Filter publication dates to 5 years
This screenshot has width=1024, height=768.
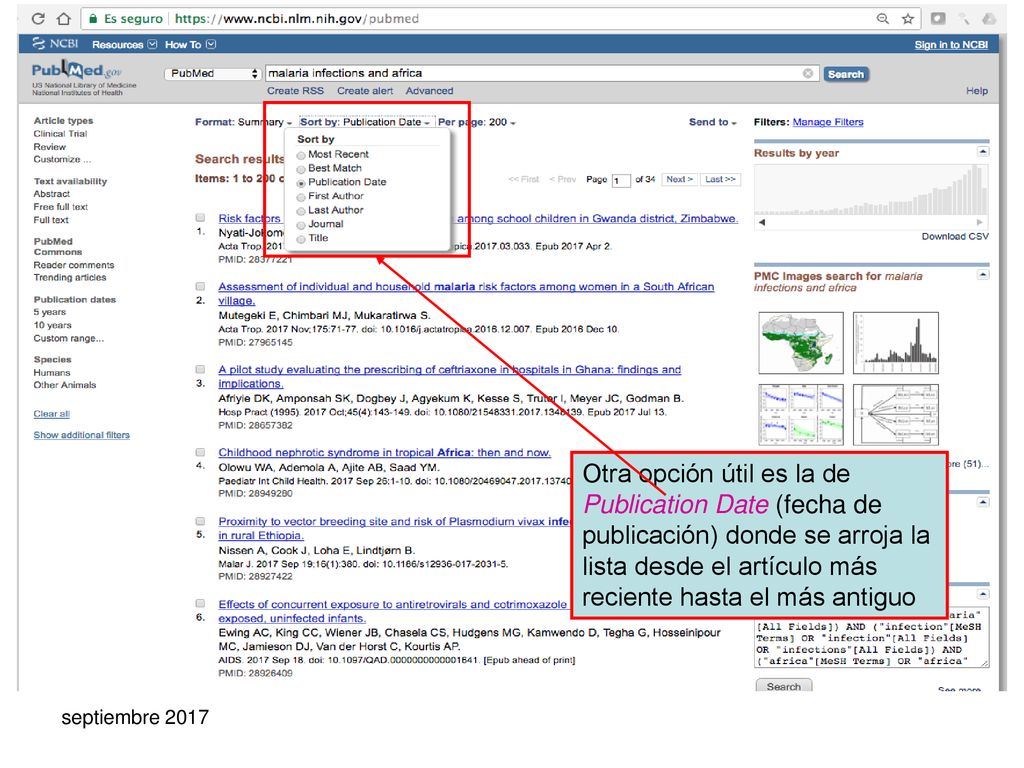coord(50,312)
